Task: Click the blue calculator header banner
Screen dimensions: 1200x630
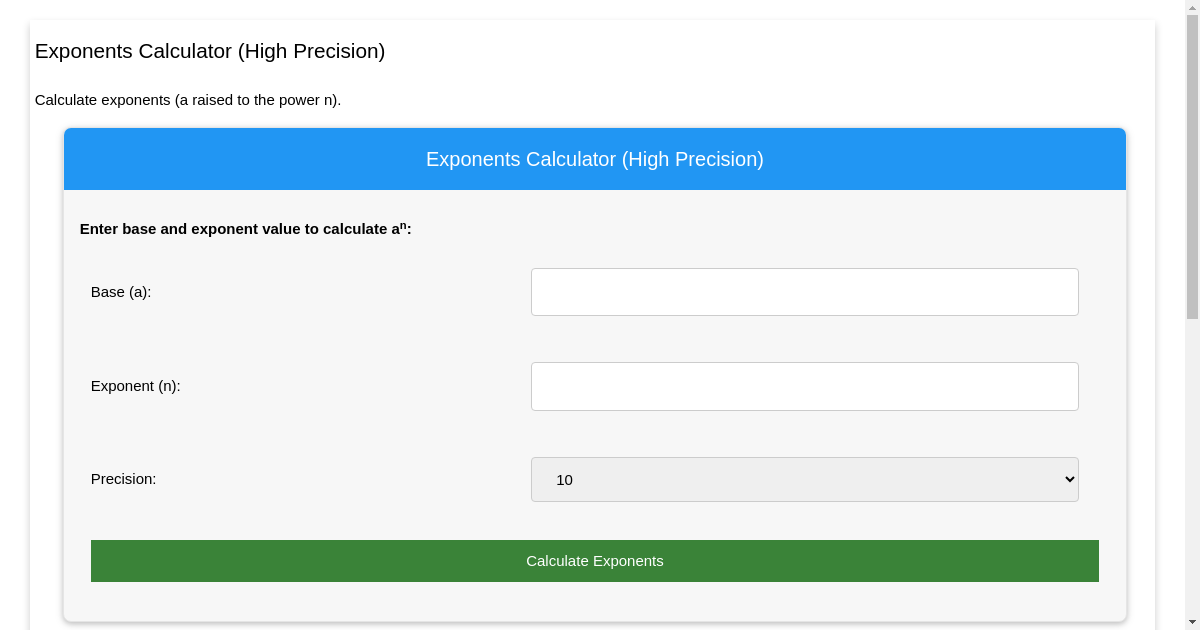Action: (594, 159)
